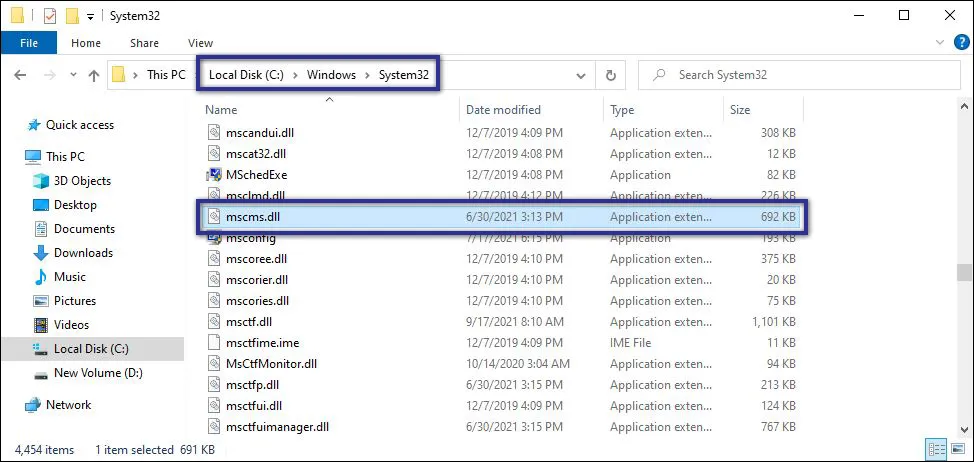Switch to Large icons view layout icon

click(x=957, y=449)
